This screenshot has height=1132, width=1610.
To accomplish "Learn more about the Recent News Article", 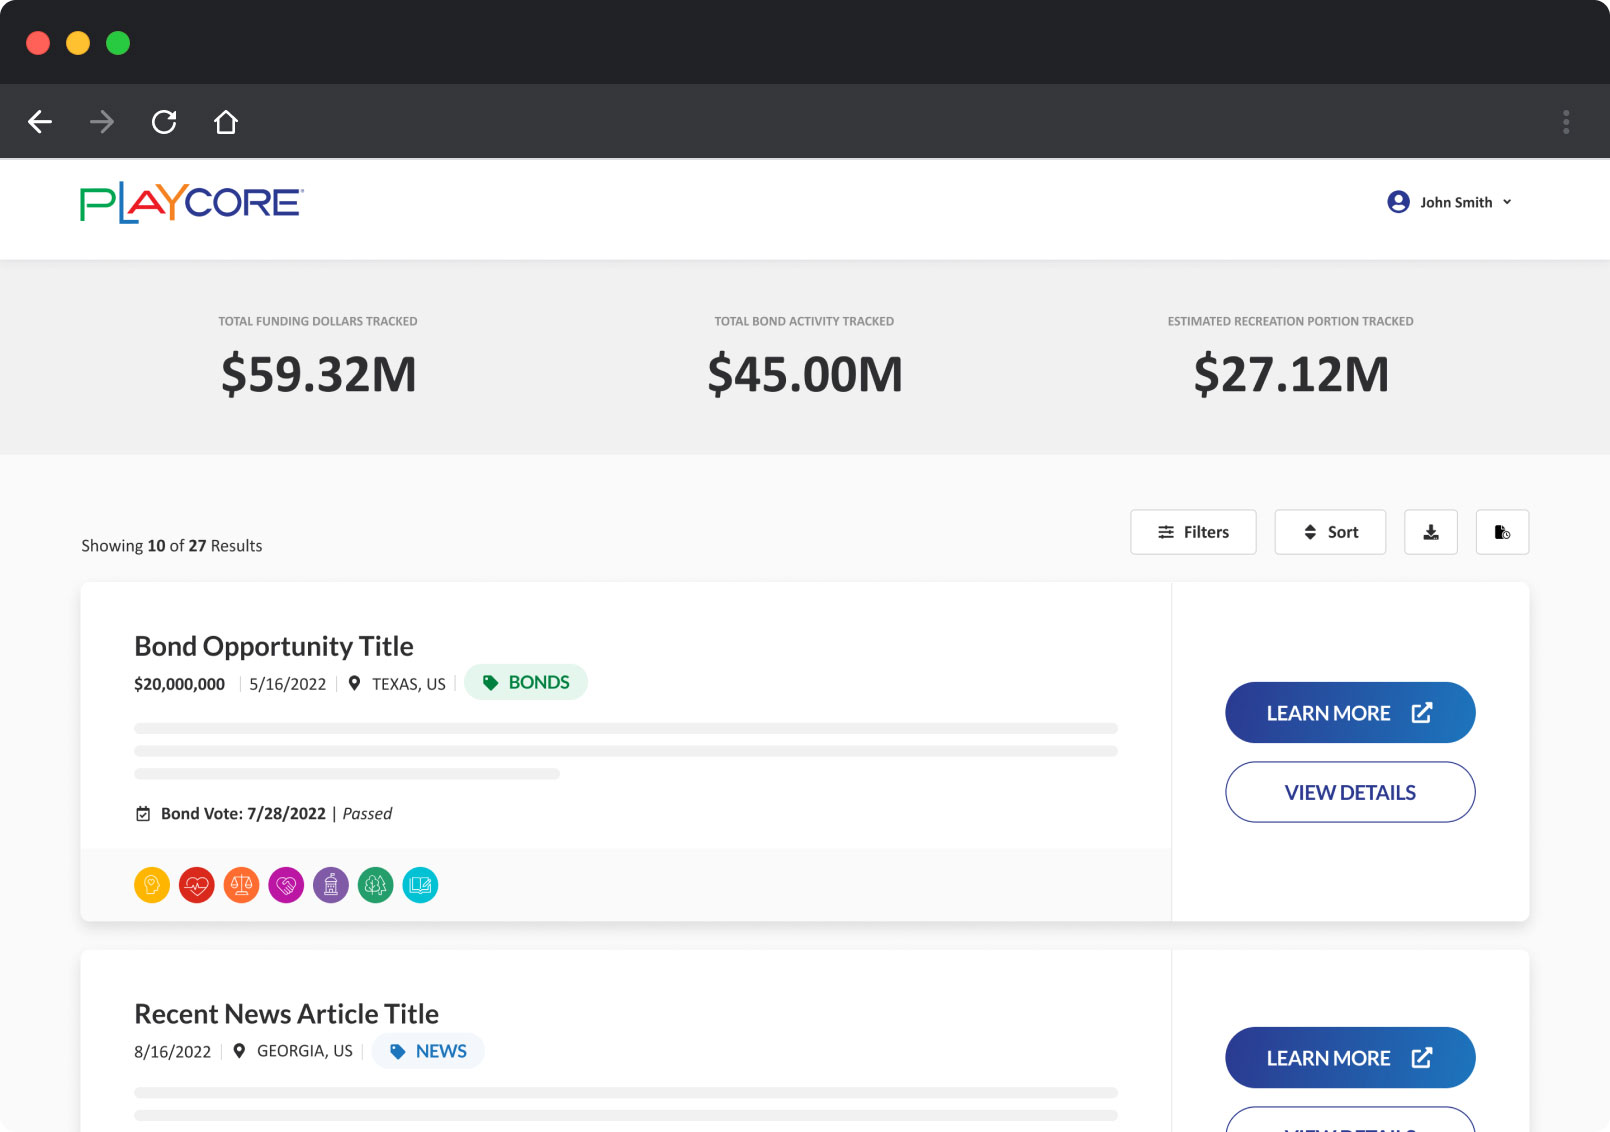I will click(1350, 1058).
